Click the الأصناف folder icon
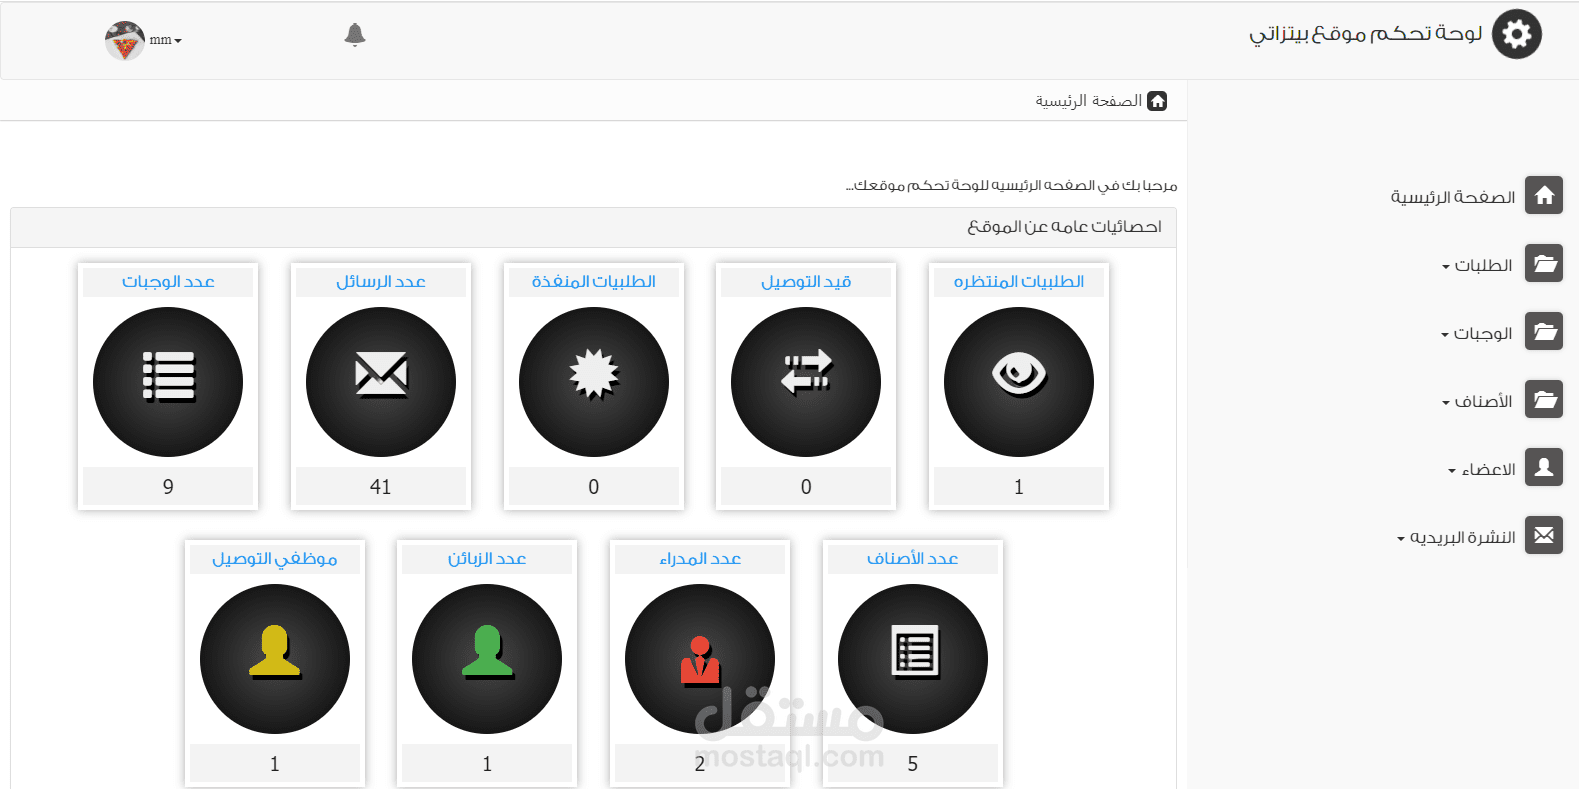The height and width of the screenshot is (789, 1579). 1544,399
